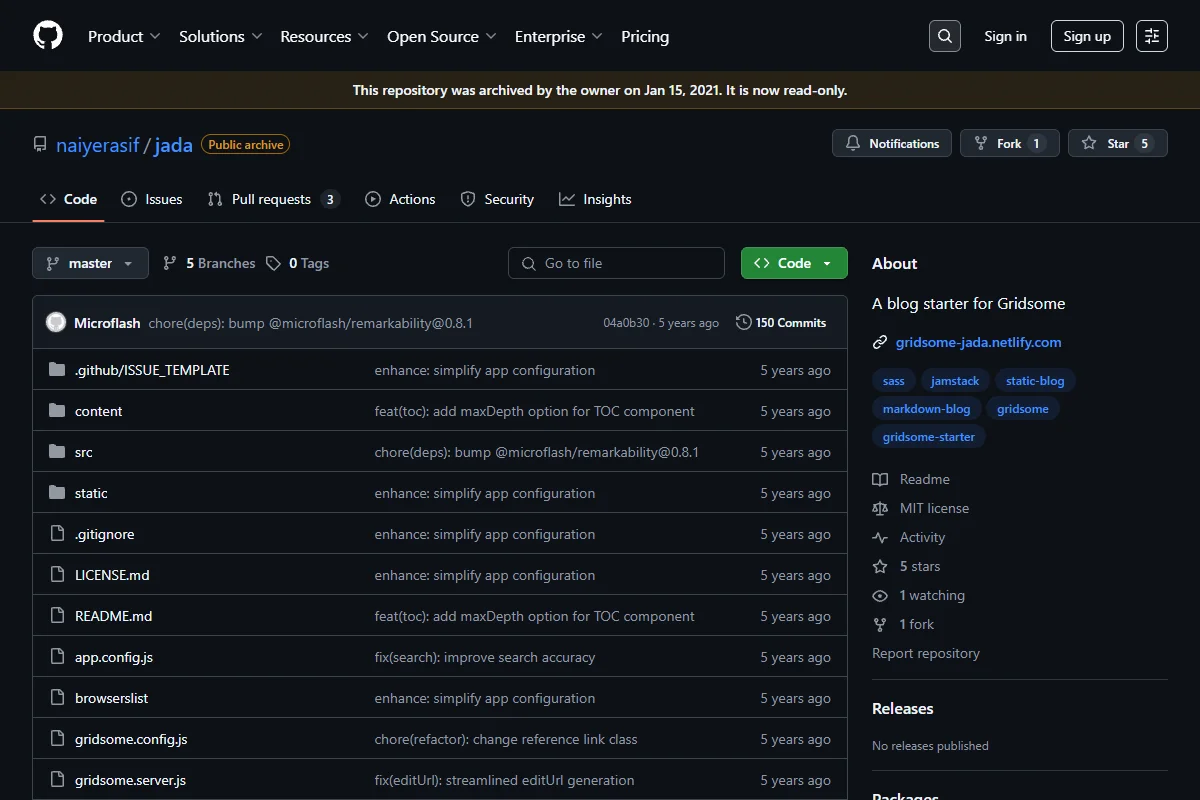Click the Sign up button
1200x800 pixels.
pyautogui.click(x=1087, y=36)
